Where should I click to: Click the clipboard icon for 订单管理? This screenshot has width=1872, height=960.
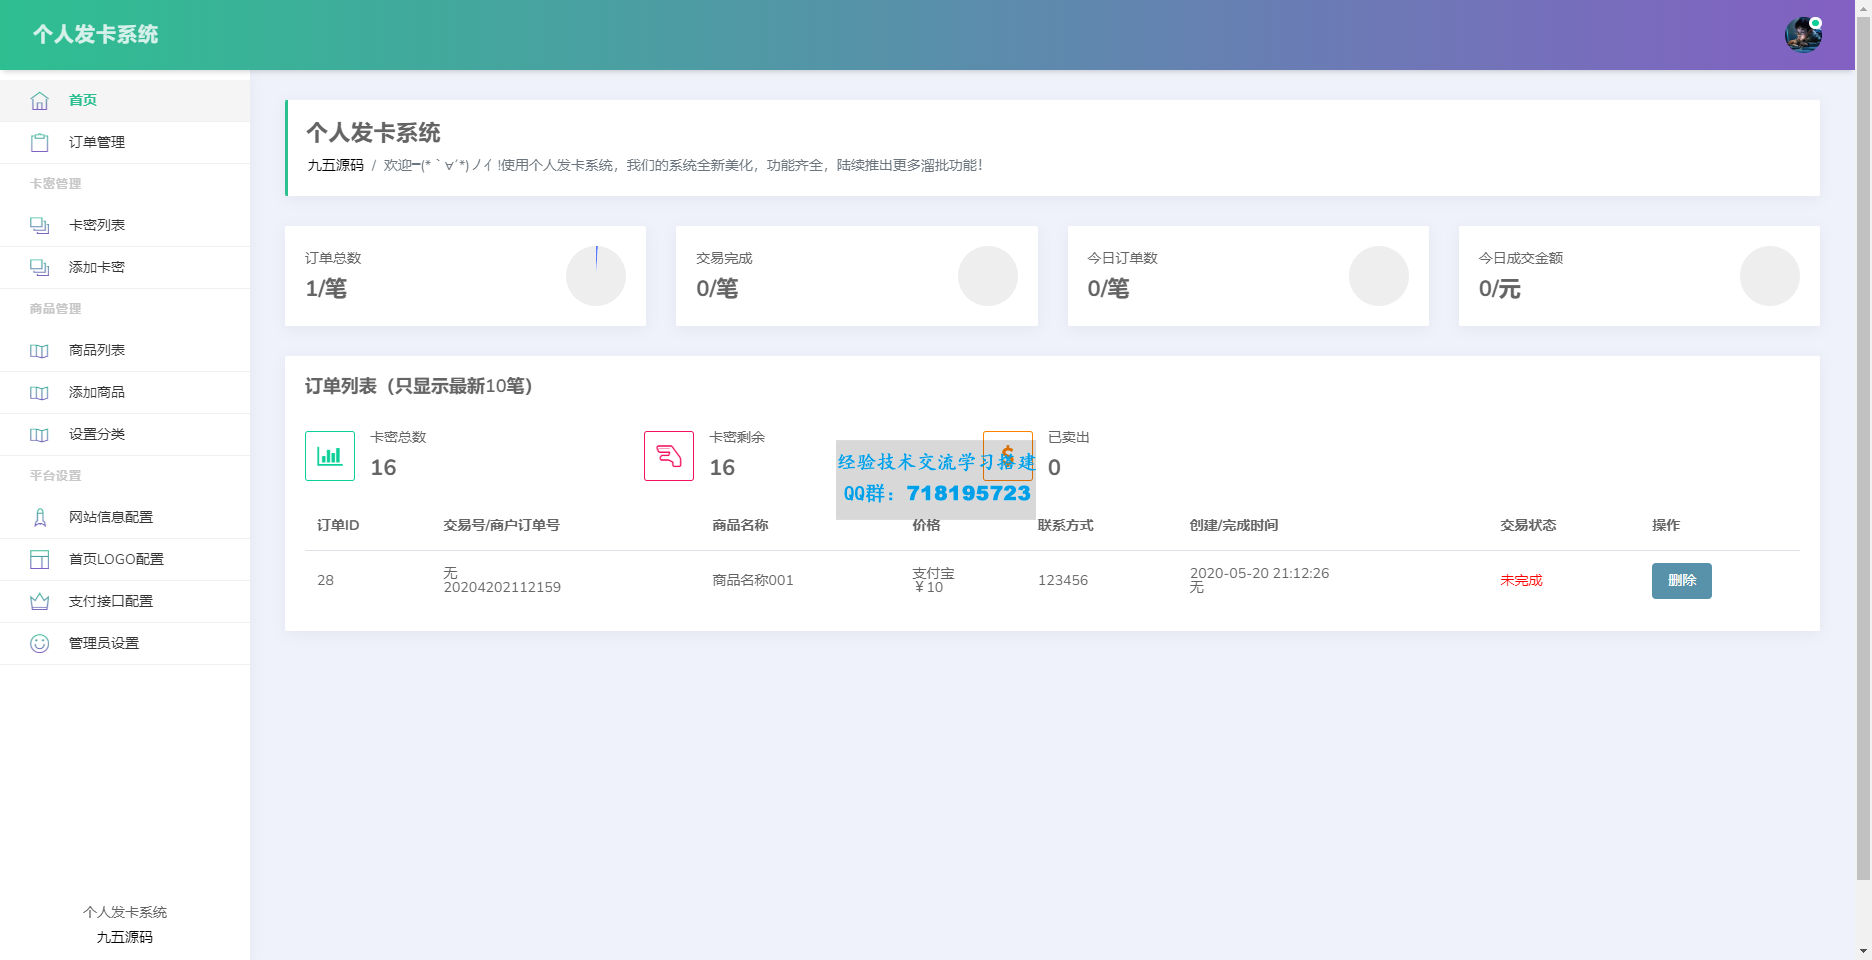(39, 142)
